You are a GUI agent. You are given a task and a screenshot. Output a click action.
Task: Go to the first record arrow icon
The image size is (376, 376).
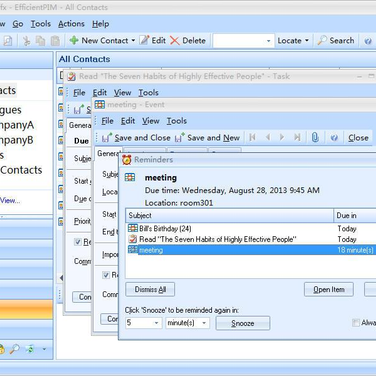pyautogui.click(x=252, y=137)
